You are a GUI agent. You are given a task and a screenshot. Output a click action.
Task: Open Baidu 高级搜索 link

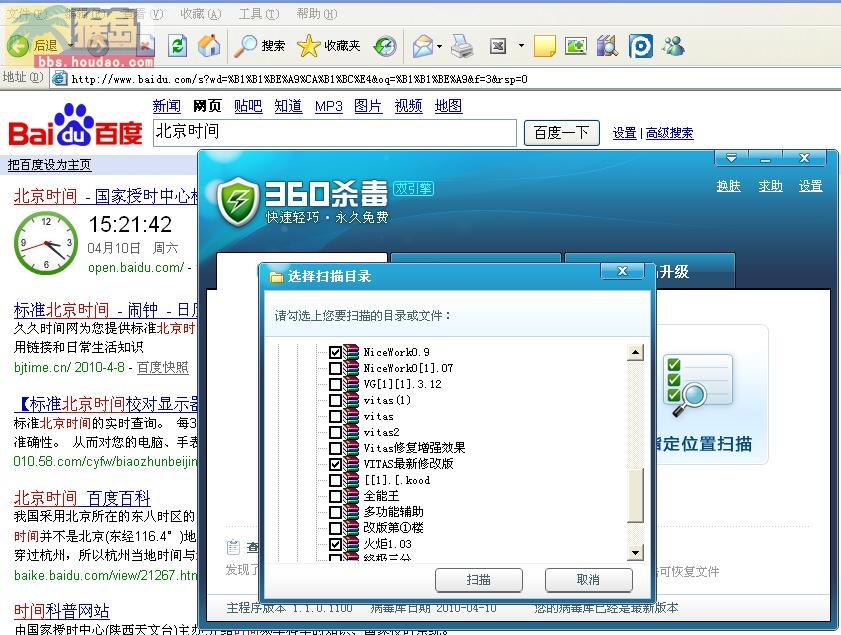click(x=669, y=133)
